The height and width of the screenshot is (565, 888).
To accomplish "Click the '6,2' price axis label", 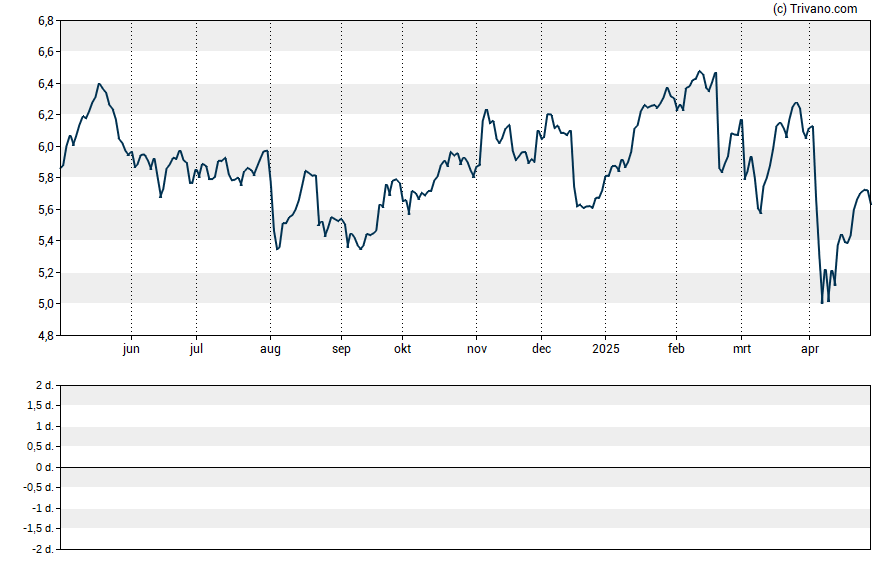I will (x=46, y=115).
